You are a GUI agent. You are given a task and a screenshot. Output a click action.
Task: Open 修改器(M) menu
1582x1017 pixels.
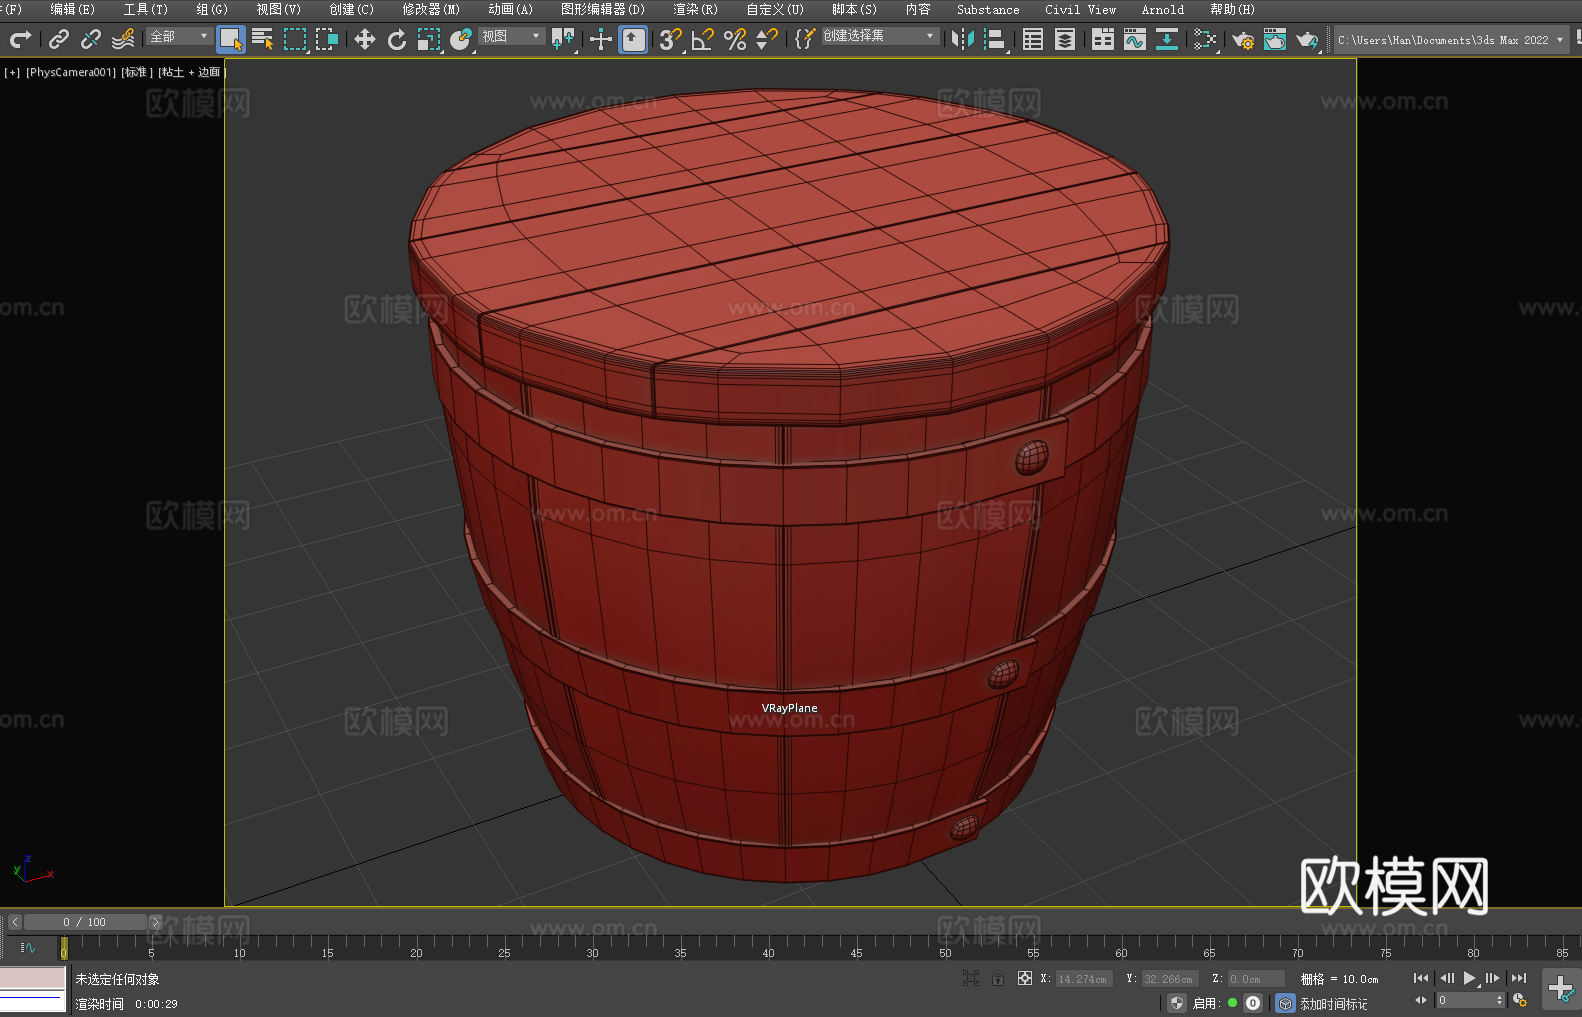coord(431,9)
